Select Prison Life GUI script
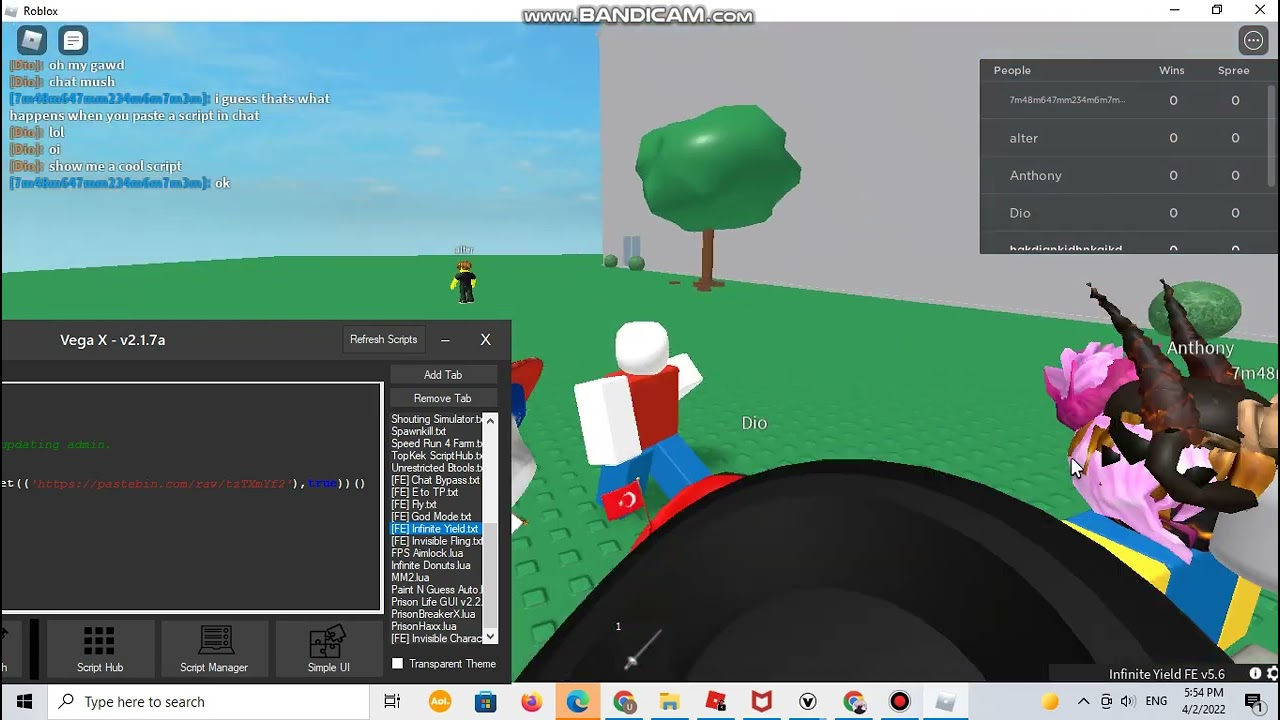Viewport: 1280px width, 720px height. click(x=436, y=602)
